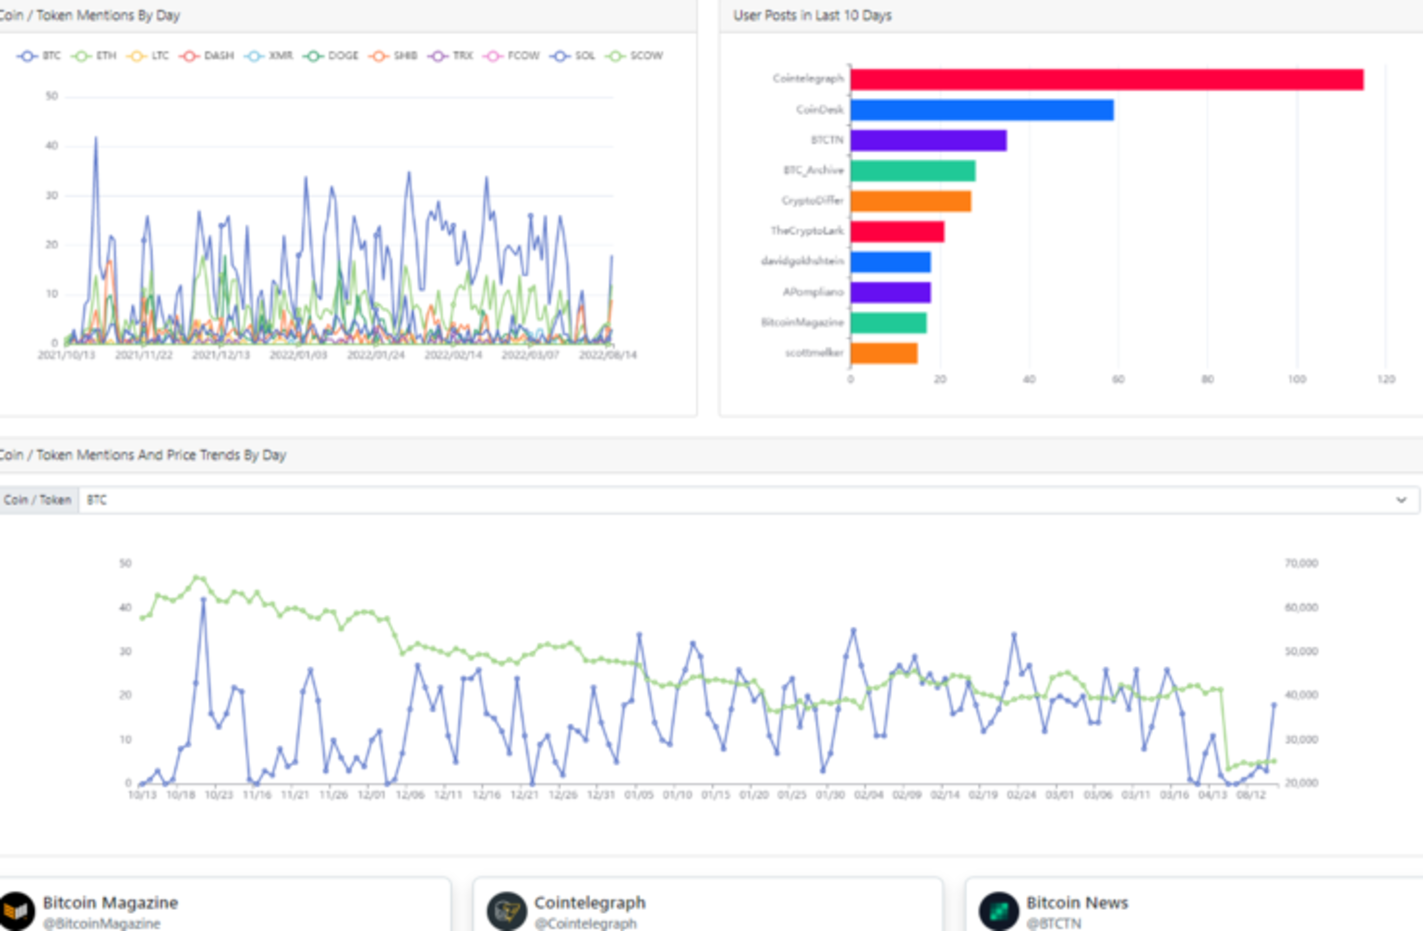Toggle the SOL legend entry
1423x931 pixels.
[x=572, y=56]
